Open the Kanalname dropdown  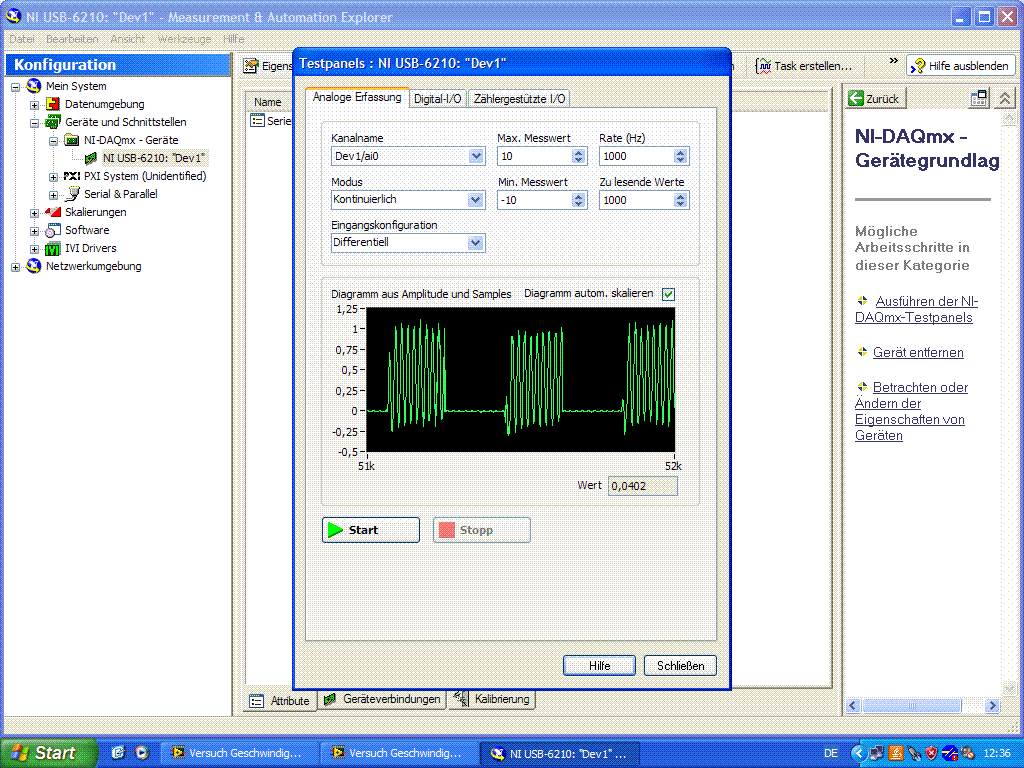tap(476, 156)
